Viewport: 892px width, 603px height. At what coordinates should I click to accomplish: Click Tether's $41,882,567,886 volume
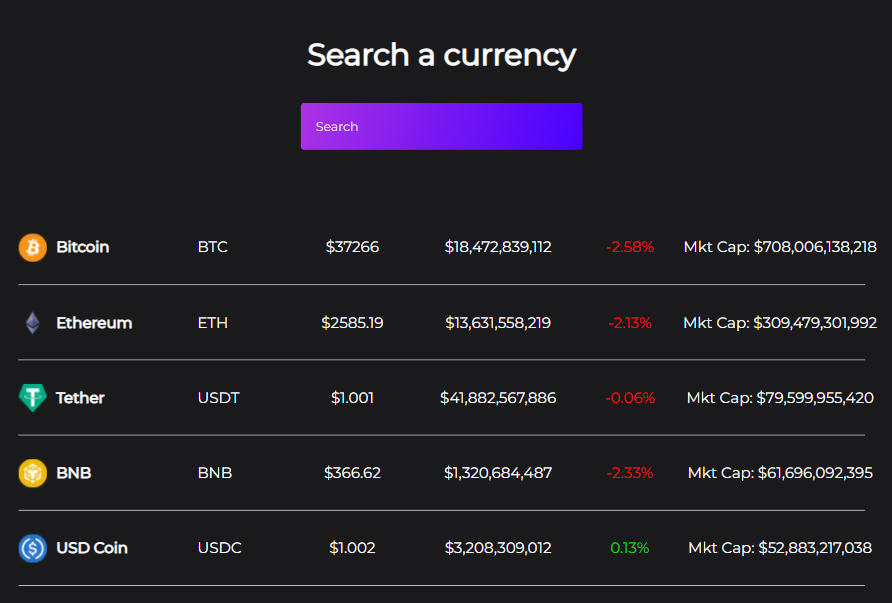498,398
